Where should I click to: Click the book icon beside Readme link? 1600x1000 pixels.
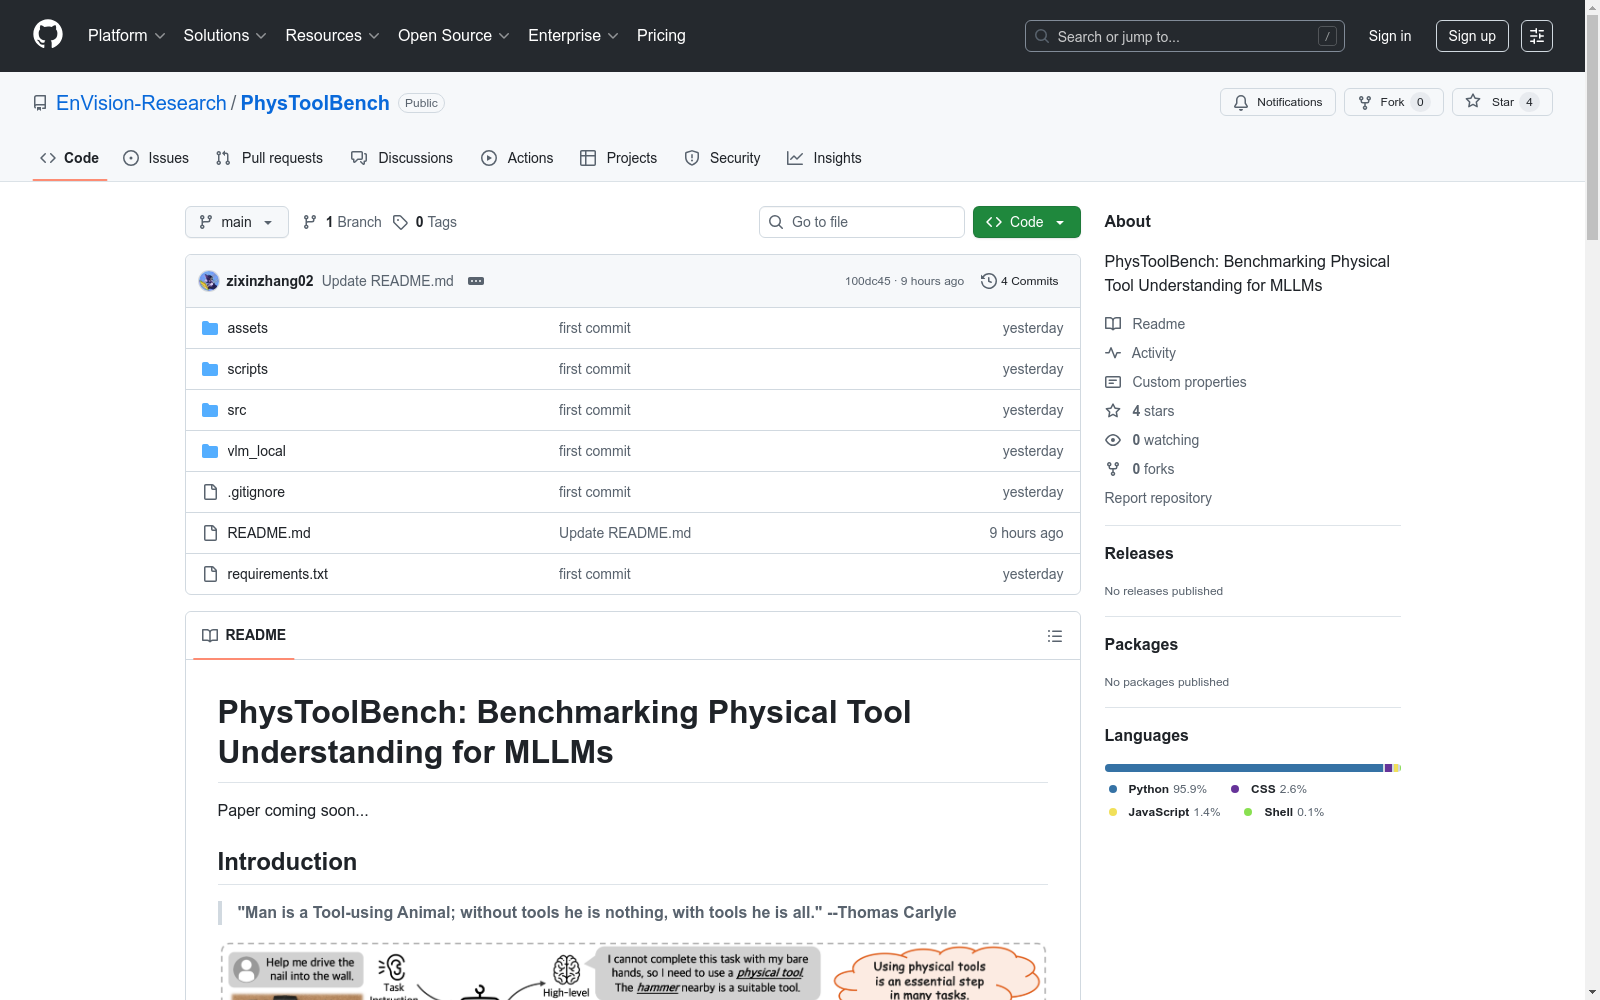tap(1113, 324)
